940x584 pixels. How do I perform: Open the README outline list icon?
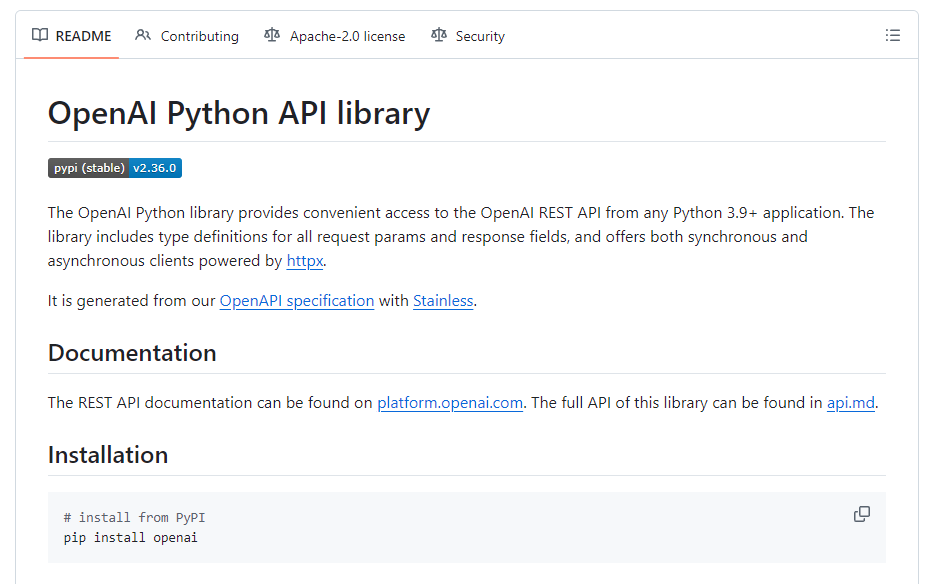[x=893, y=35]
